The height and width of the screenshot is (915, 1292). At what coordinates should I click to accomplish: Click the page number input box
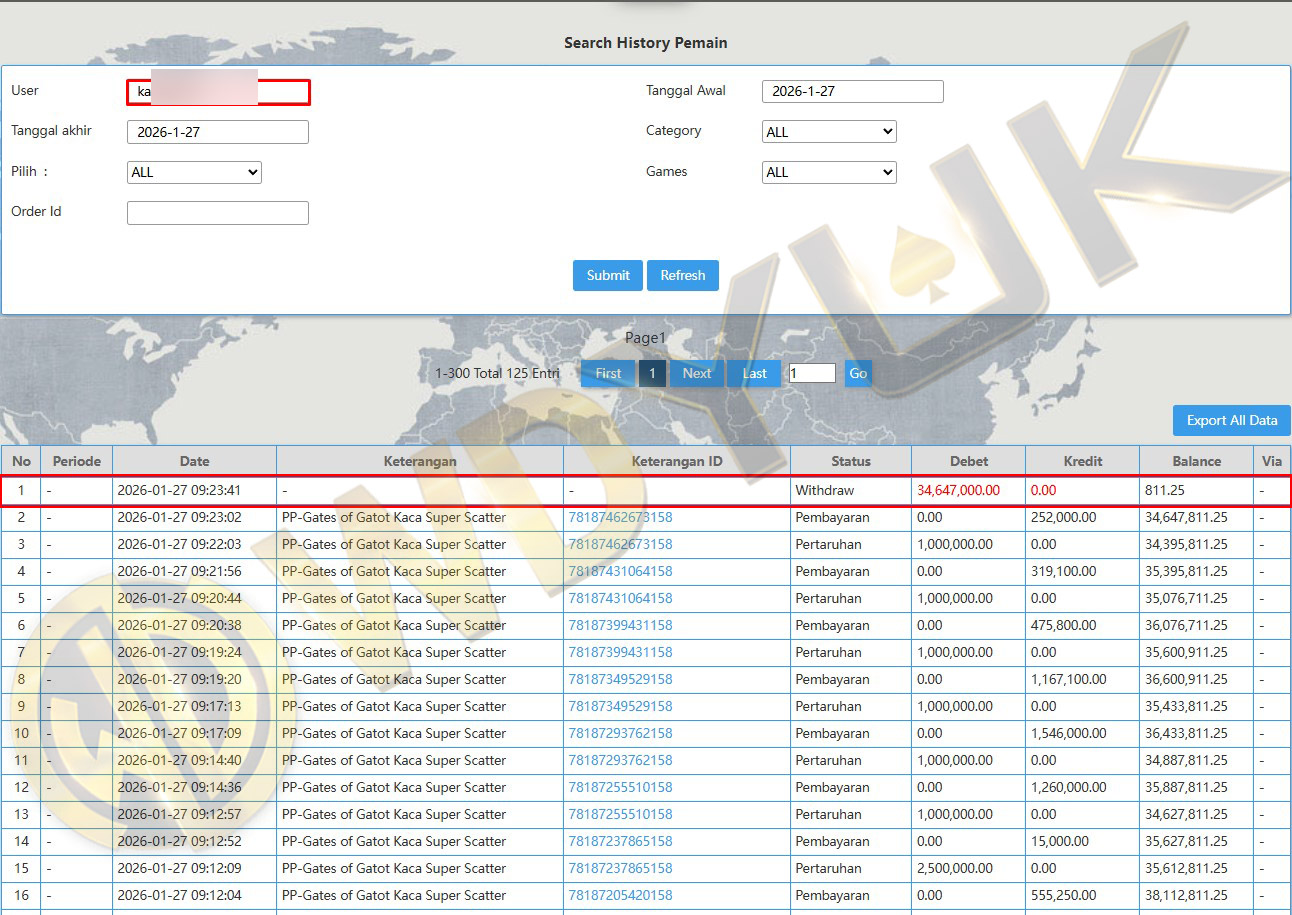pos(811,373)
